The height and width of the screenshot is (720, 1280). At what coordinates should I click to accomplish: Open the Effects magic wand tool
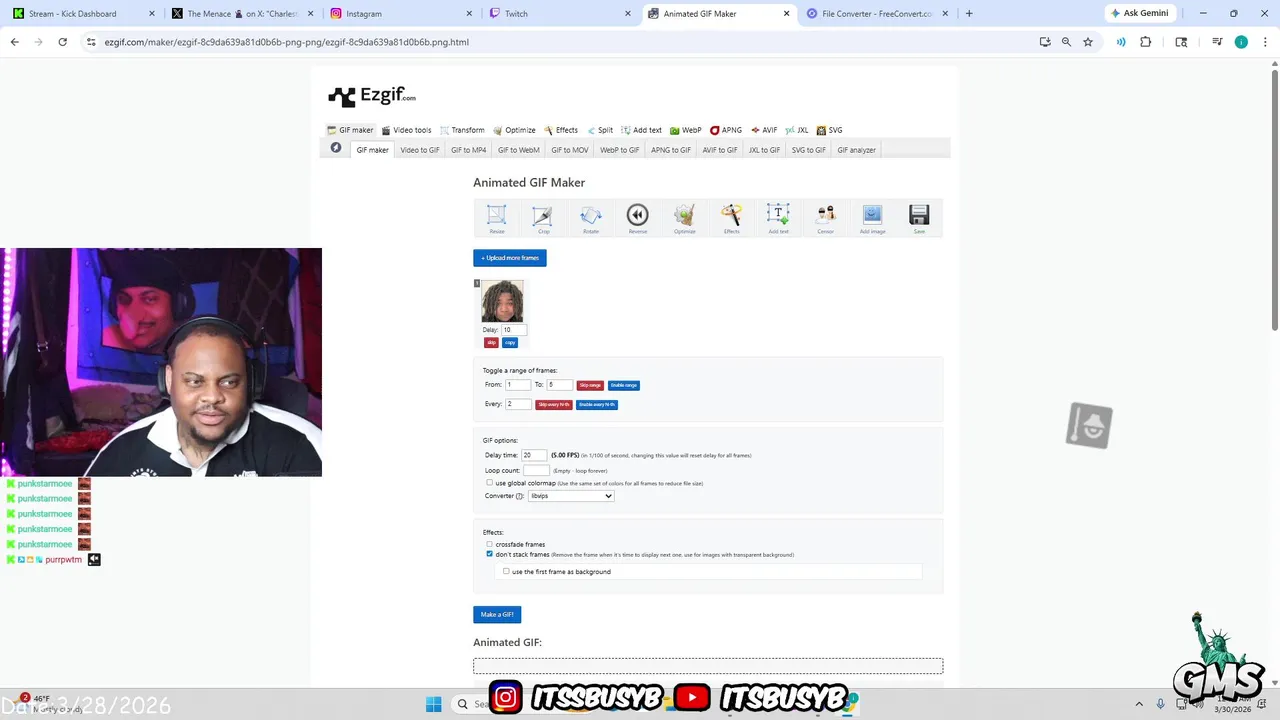click(731, 219)
